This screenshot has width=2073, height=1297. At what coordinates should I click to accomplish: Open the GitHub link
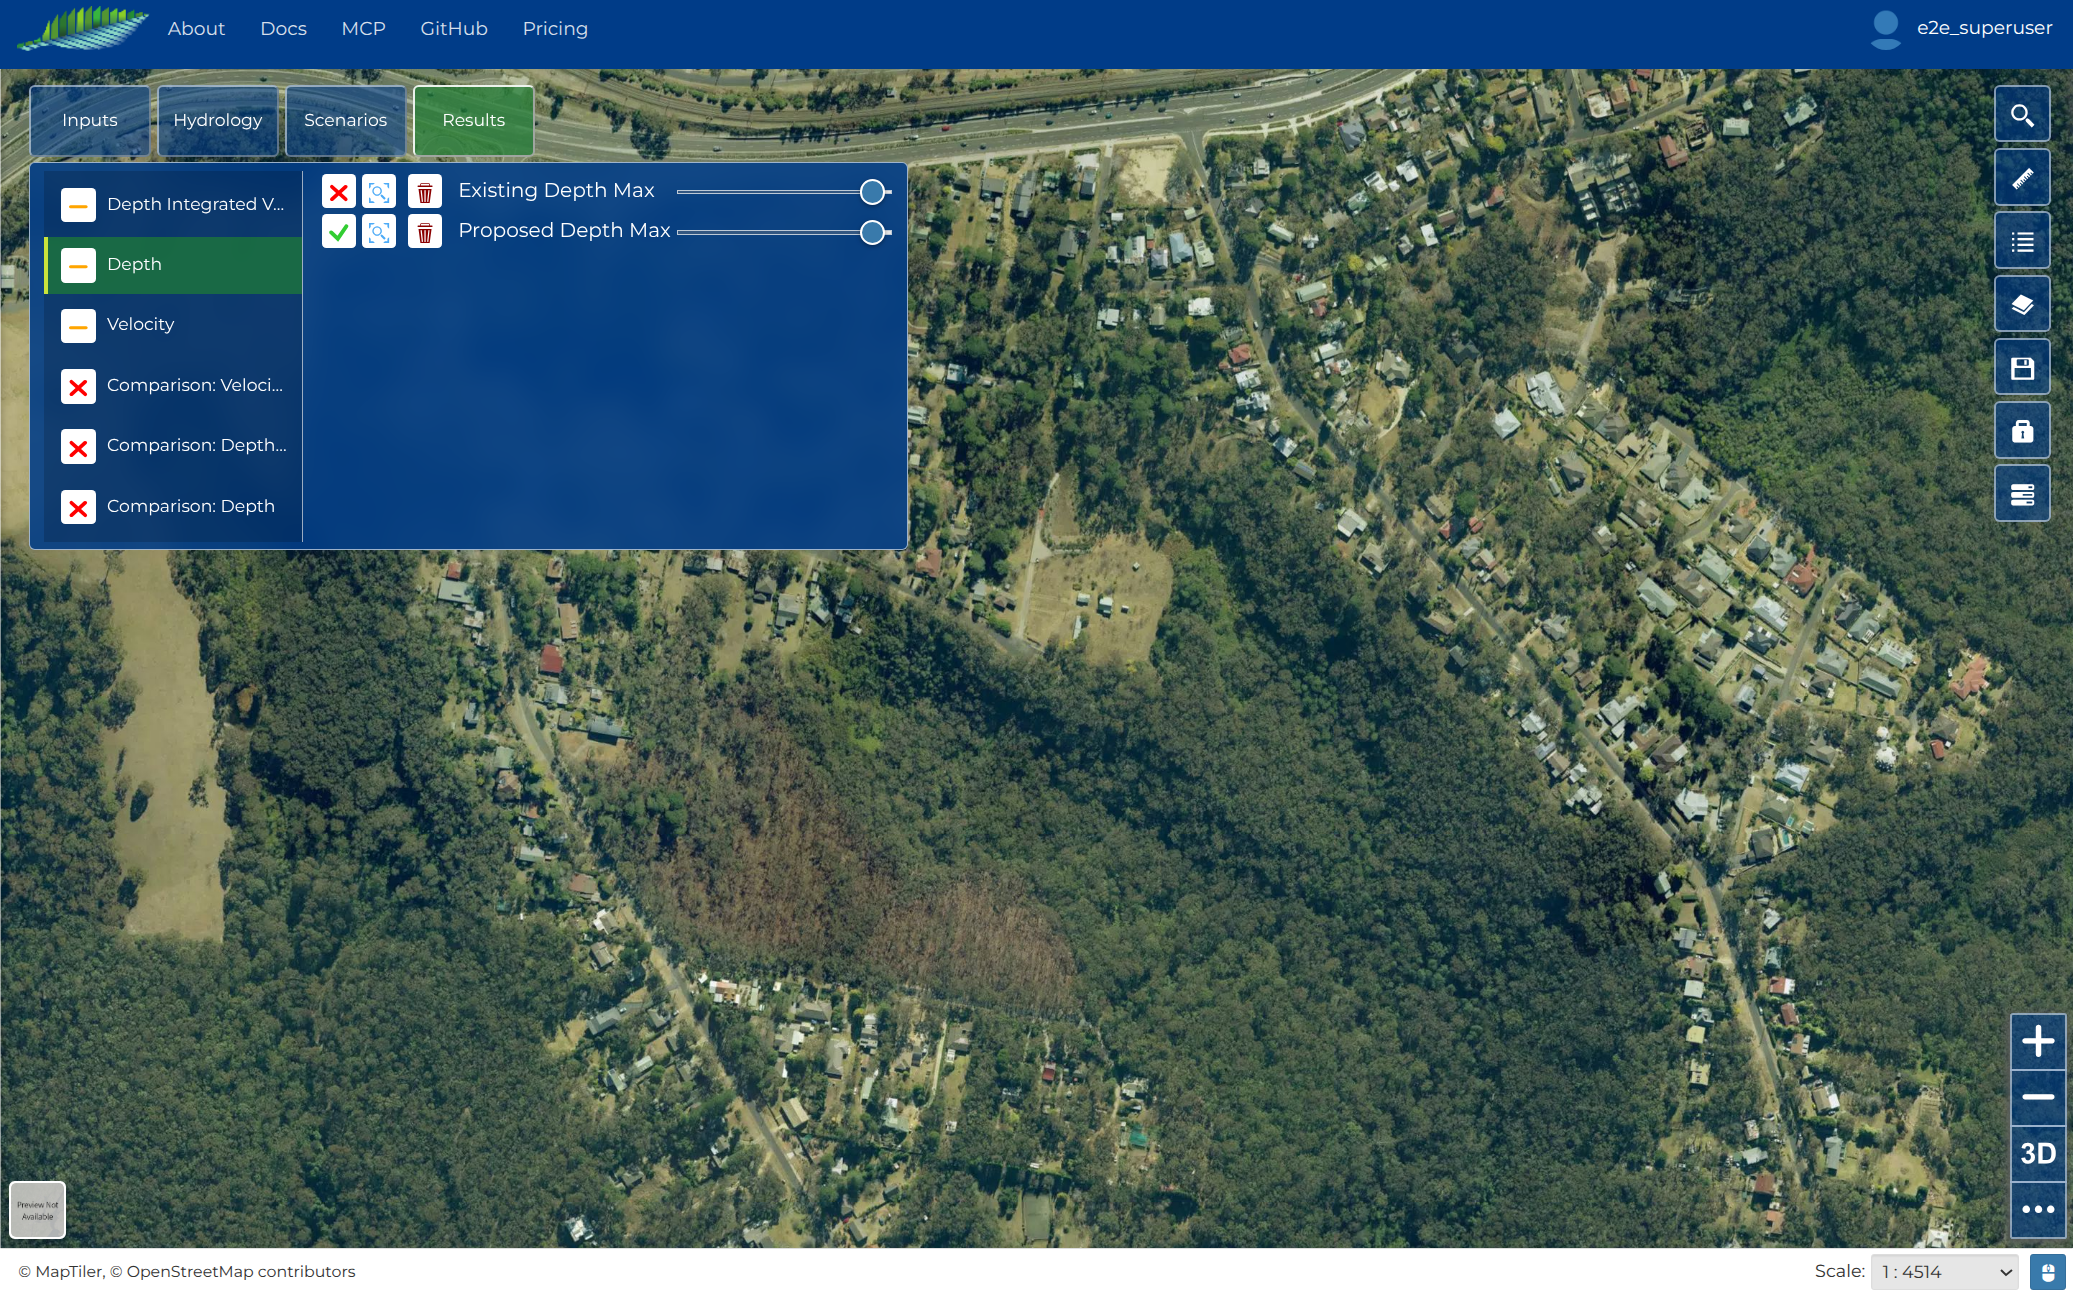[454, 29]
